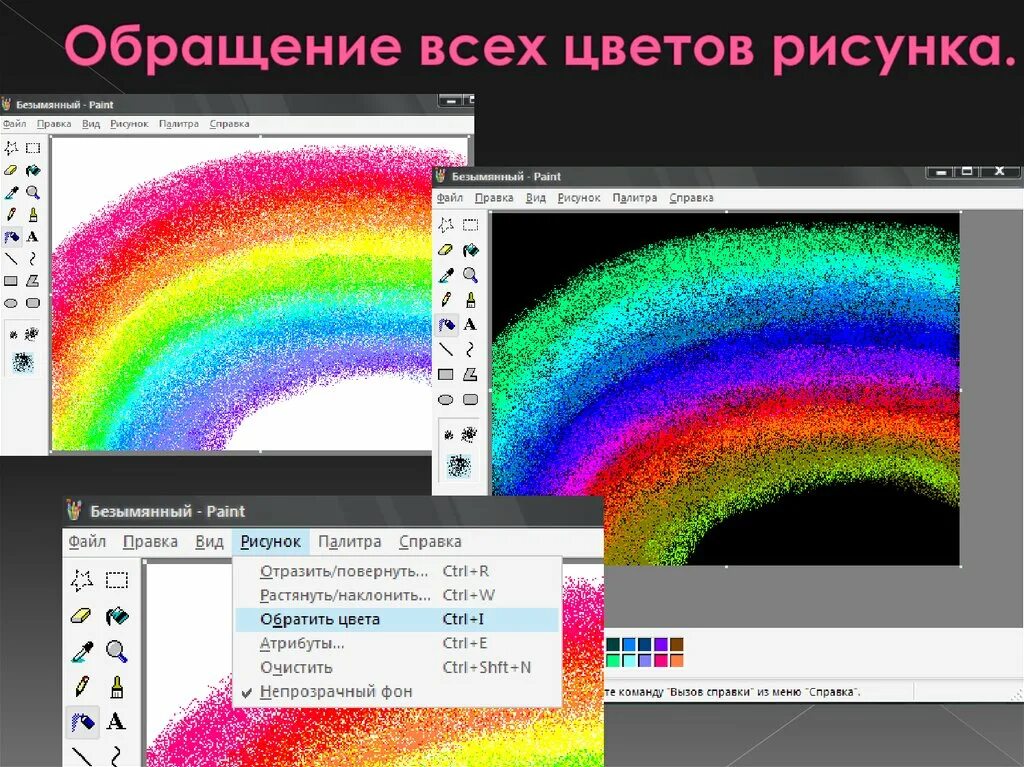Choose Очистить in the Рисунок menu
Viewport: 1024px width, 767px height.
(397, 668)
